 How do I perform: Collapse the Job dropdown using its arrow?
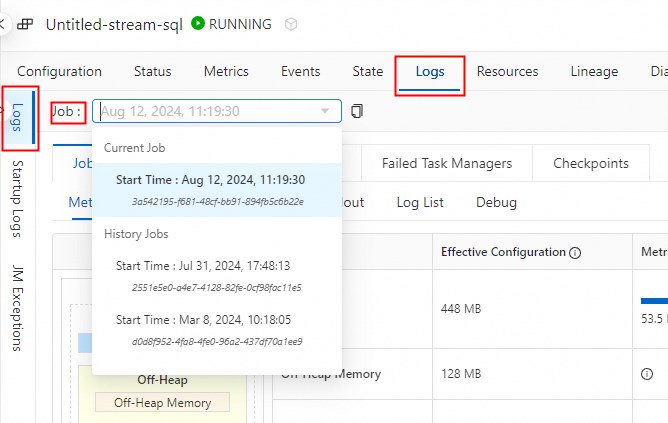tap(325, 111)
